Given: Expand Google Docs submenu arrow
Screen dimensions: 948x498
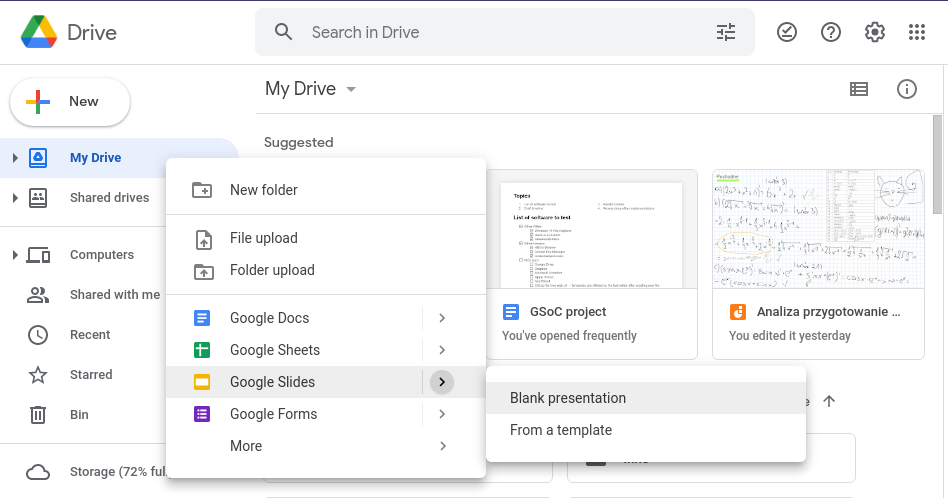Looking at the screenshot, I should (x=442, y=318).
